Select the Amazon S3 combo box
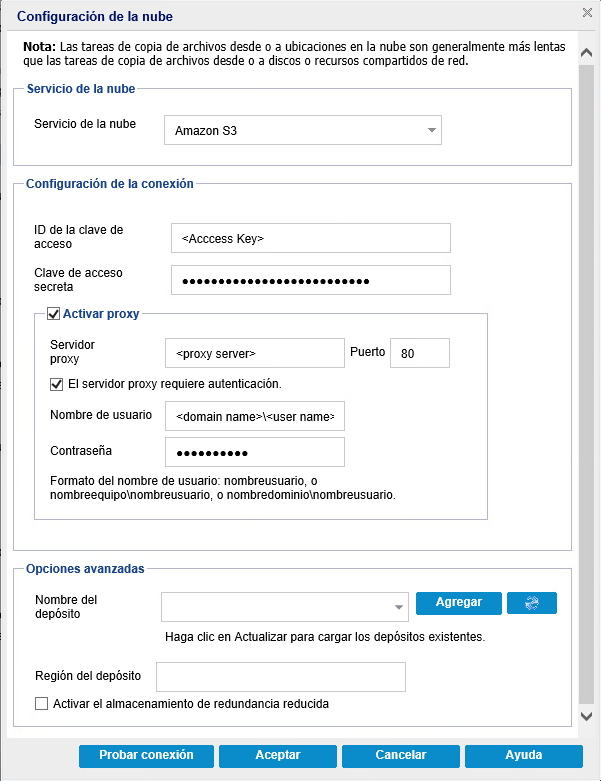Viewport: 601px width, 781px height. coord(303,130)
